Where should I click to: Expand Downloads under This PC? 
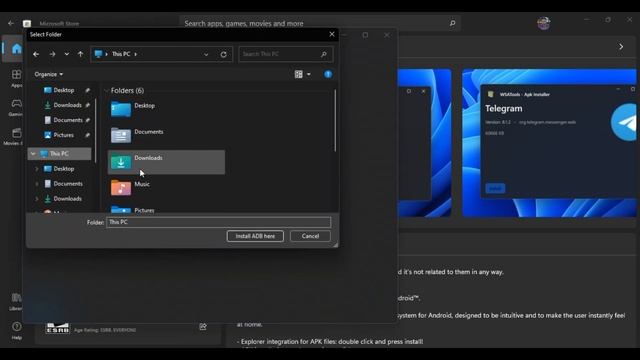[x=37, y=199]
